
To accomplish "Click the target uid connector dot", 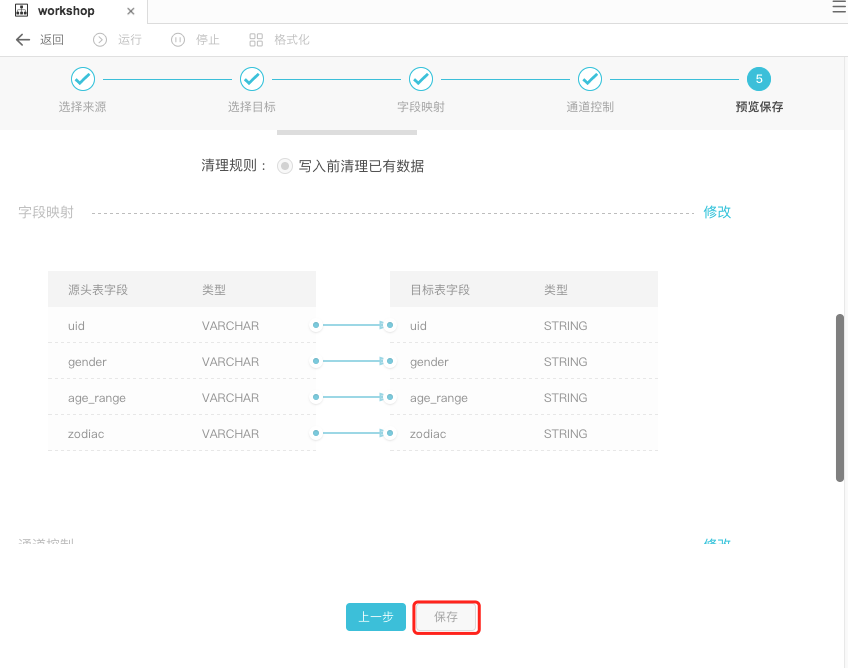I will point(390,325).
